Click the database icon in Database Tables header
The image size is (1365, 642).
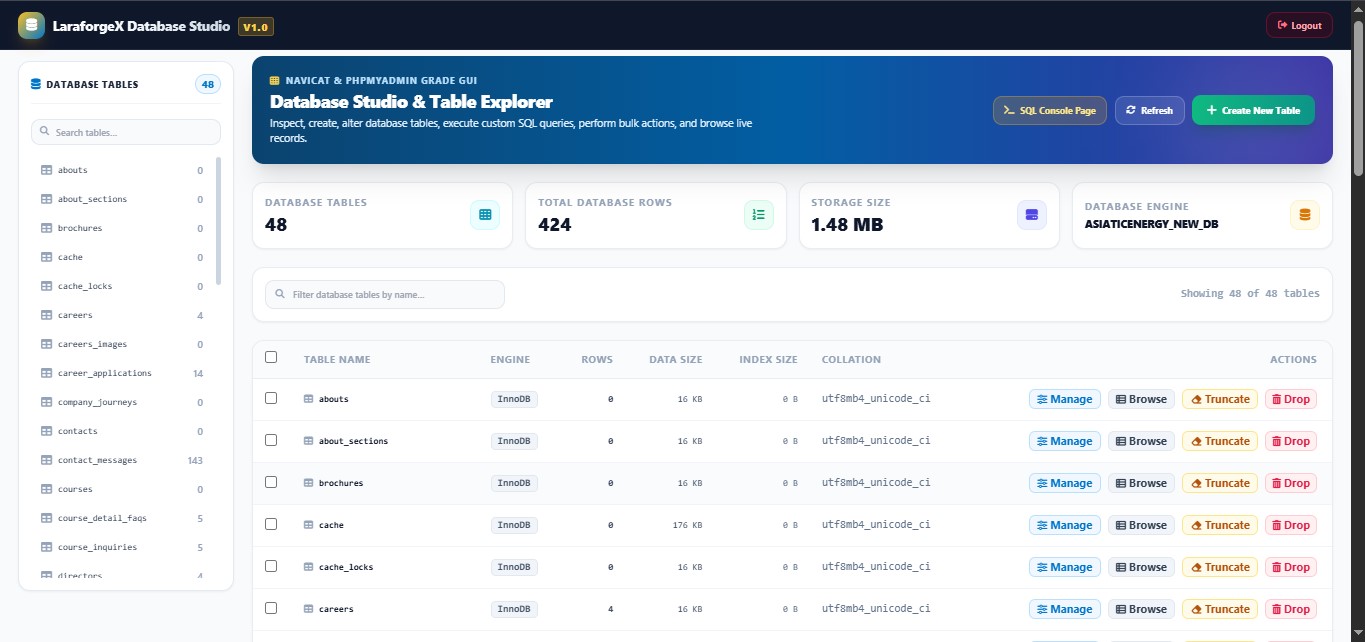pos(36,84)
